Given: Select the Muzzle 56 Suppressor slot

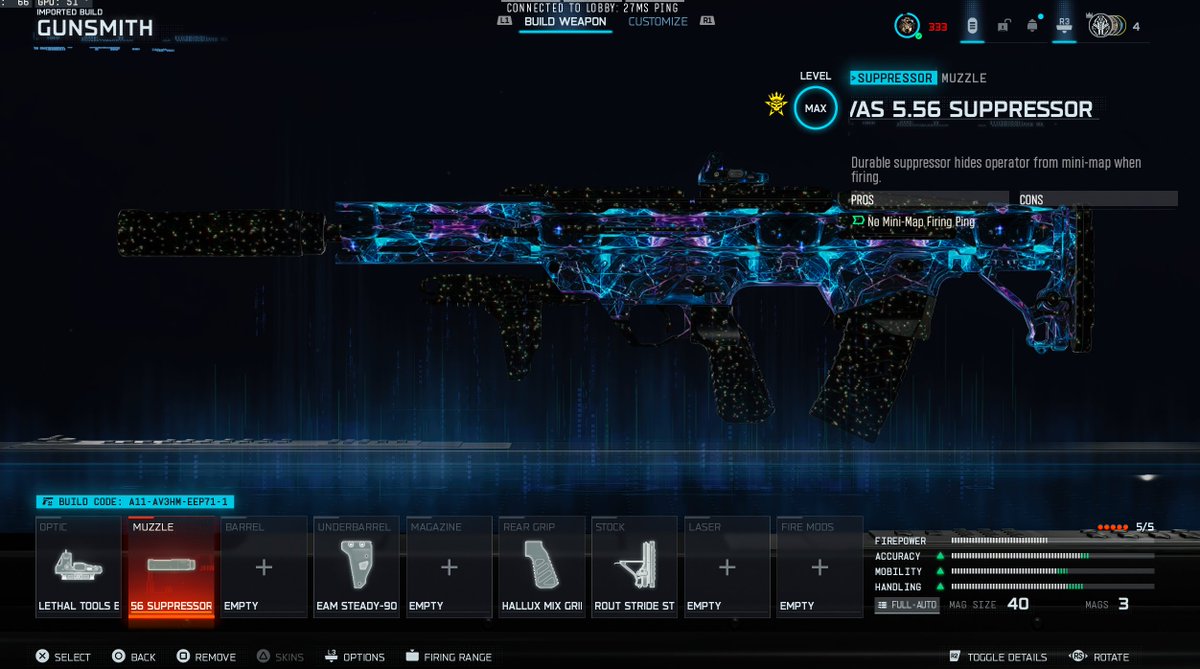Looking at the screenshot, I should (171, 567).
